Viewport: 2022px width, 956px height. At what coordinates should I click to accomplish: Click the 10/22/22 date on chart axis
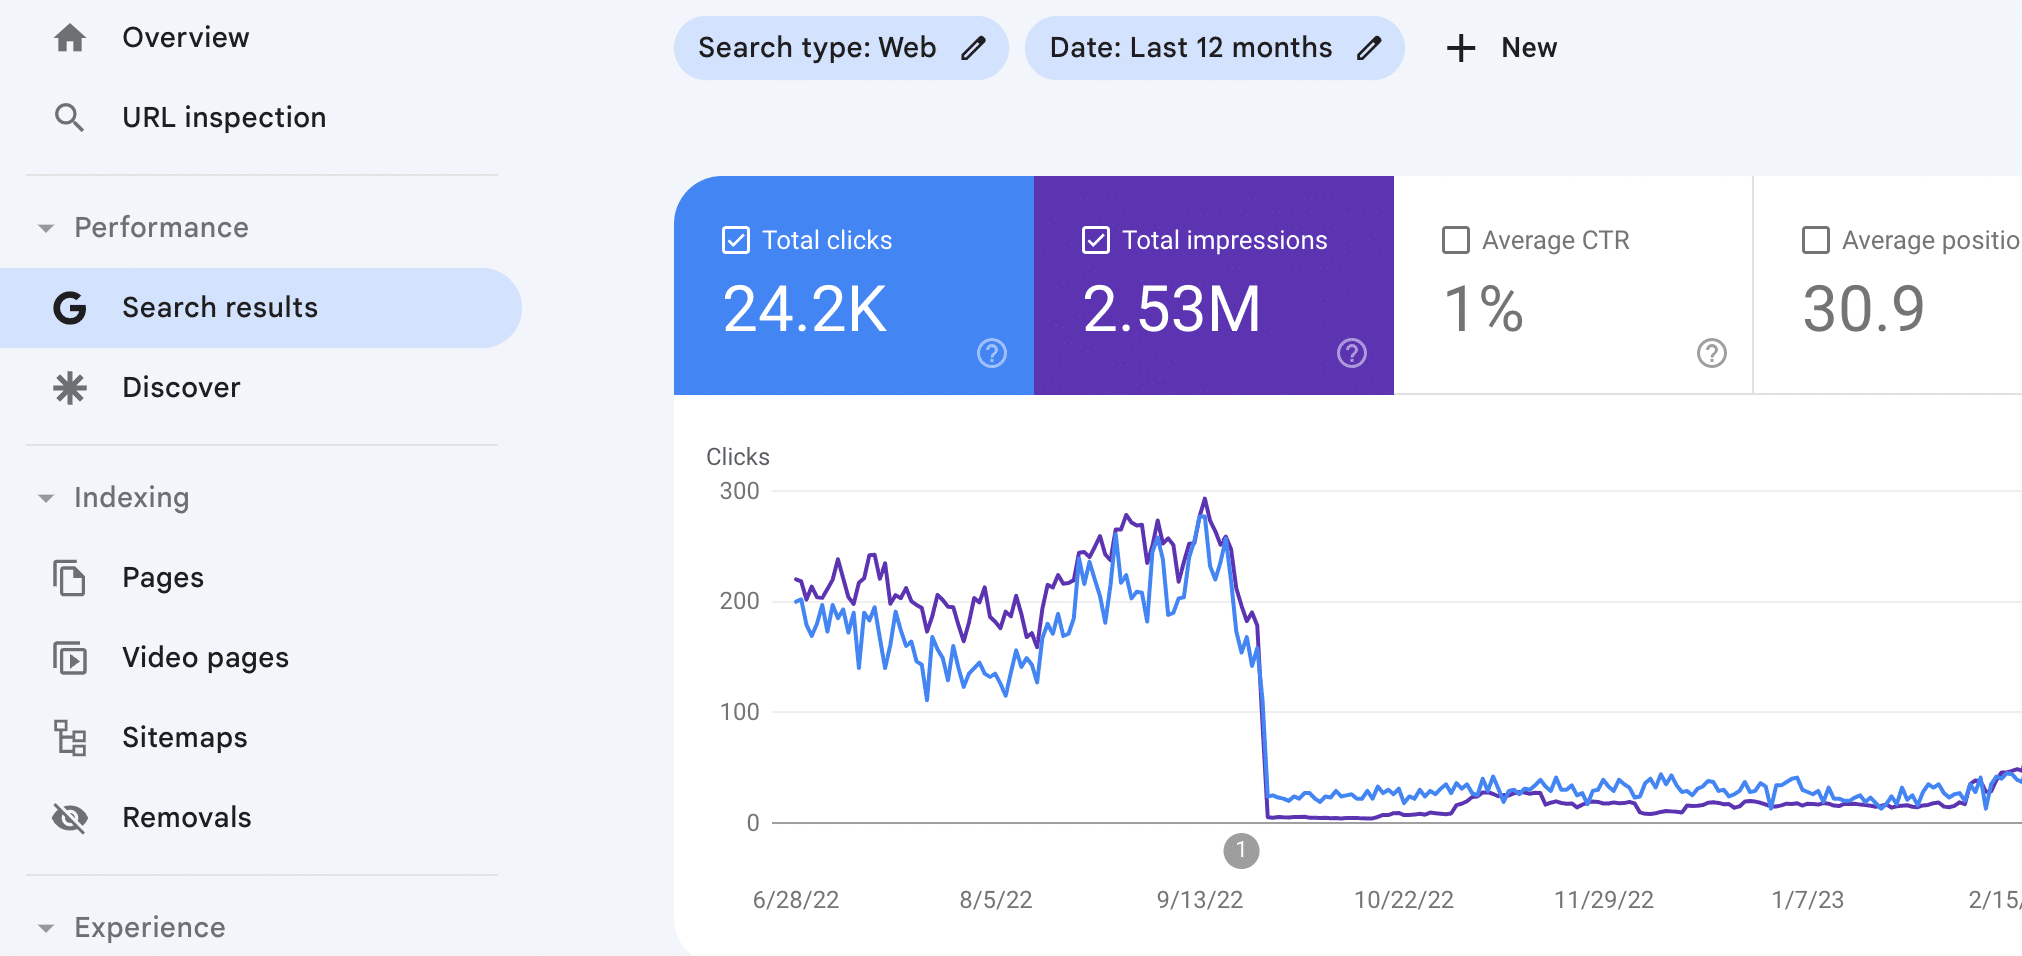coord(1404,900)
